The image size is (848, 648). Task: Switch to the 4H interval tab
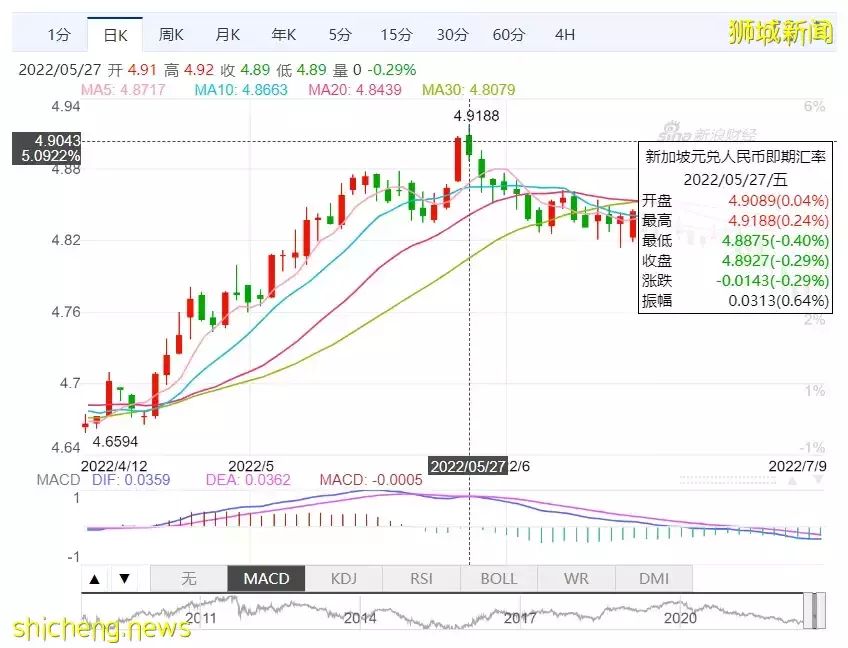565,35
